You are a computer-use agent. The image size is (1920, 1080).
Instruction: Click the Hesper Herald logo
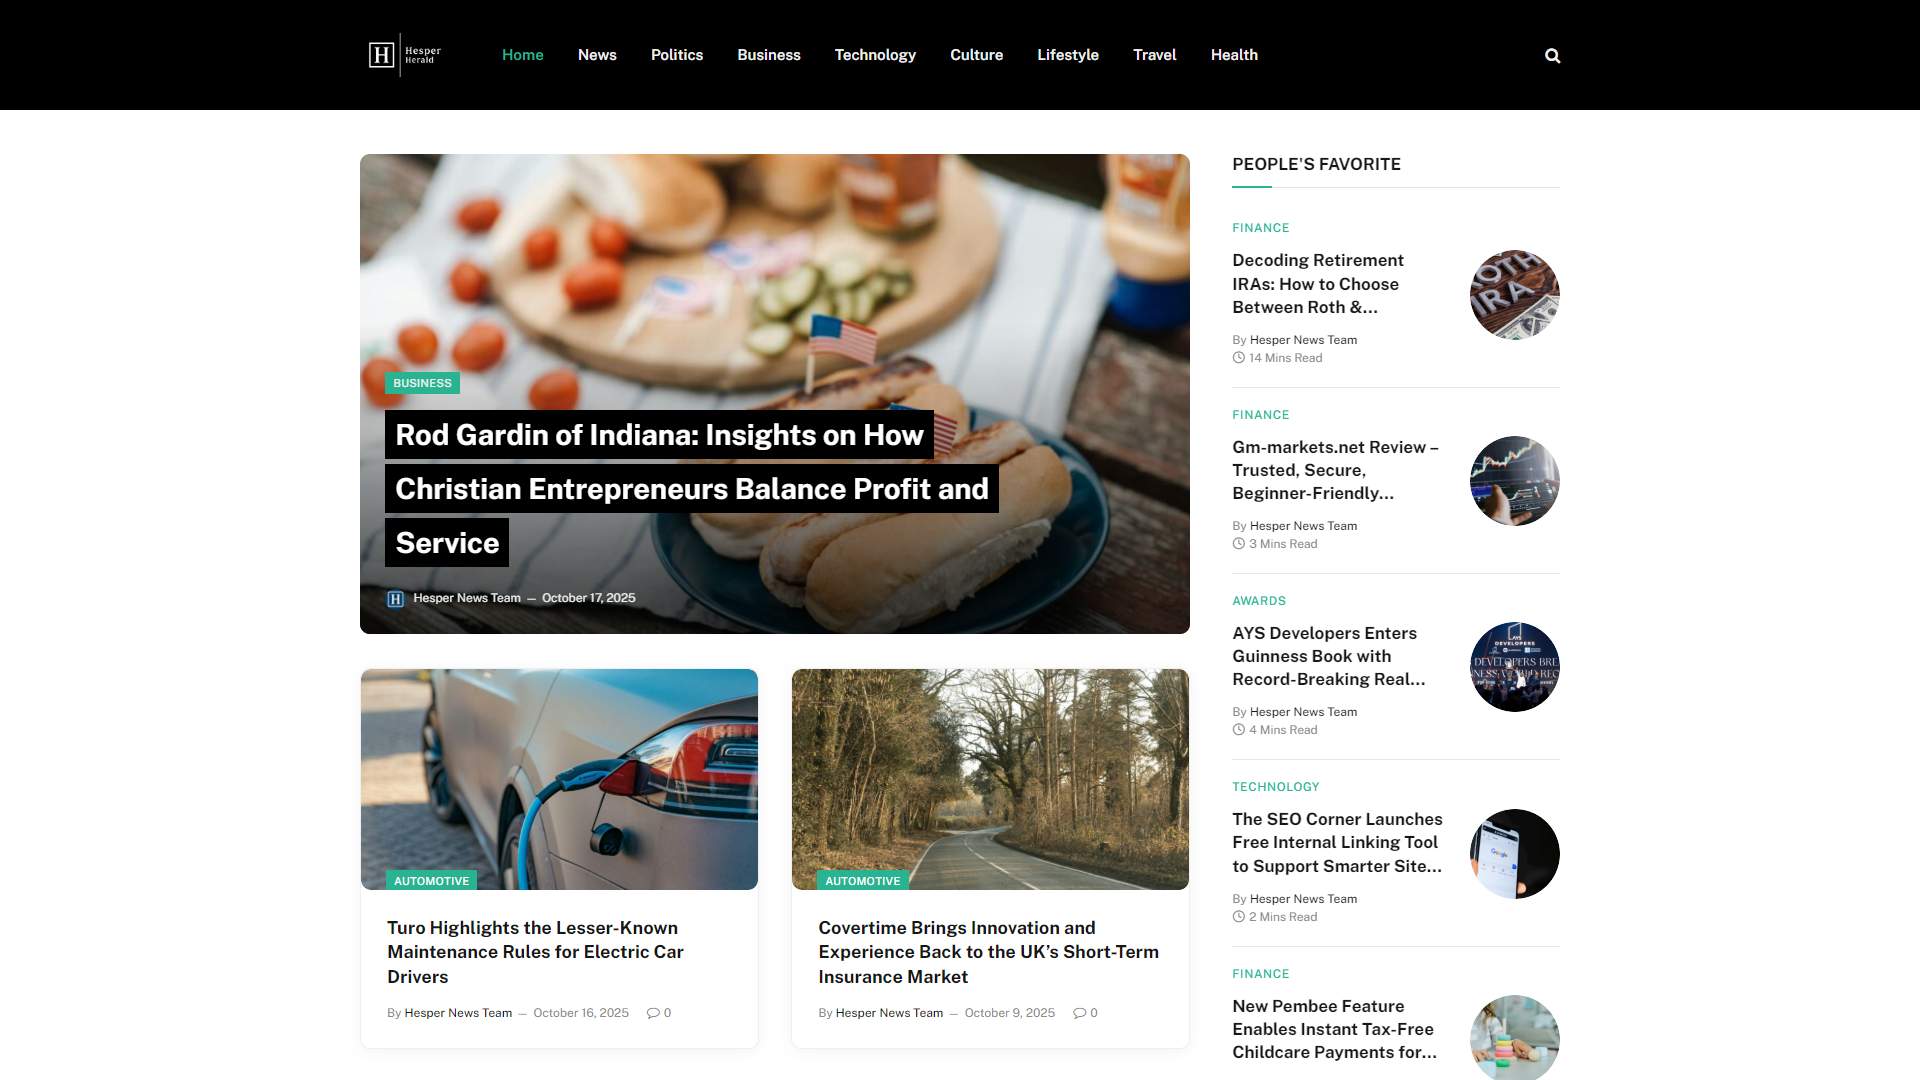[405, 55]
